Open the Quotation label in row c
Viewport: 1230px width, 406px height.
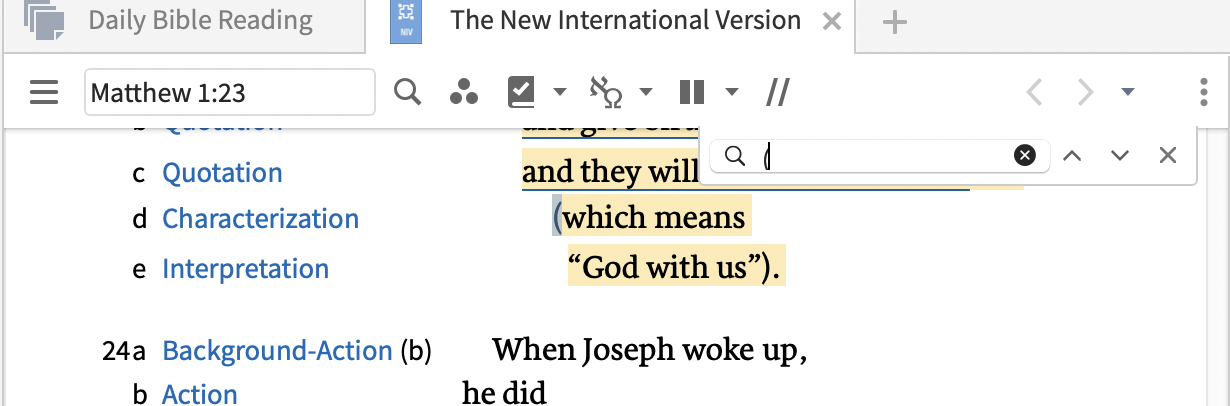(x=222, y=173)
